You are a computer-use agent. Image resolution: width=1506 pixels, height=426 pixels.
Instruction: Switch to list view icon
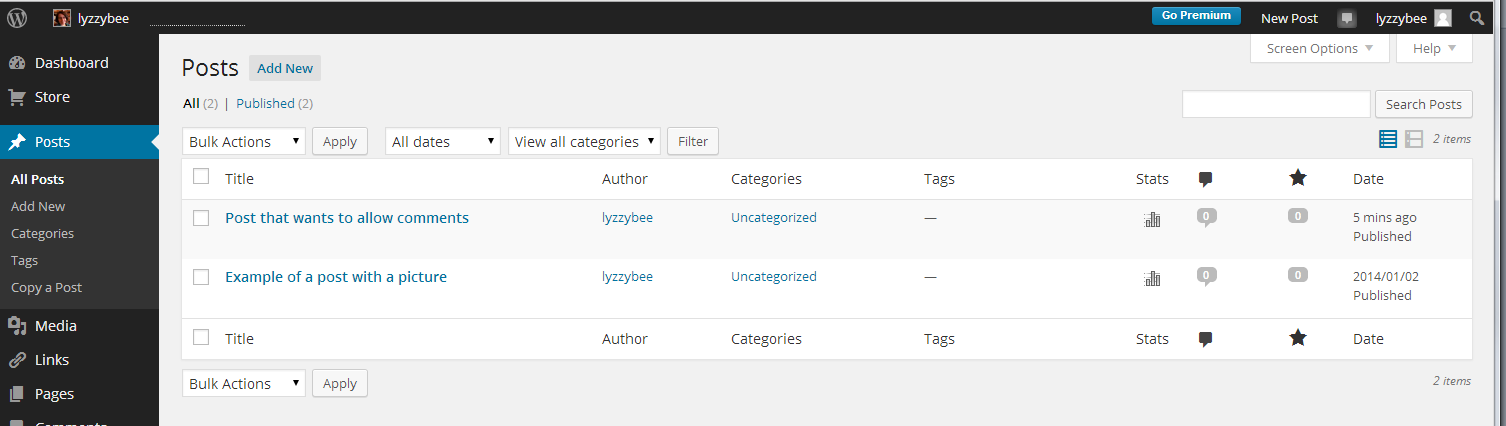[x=1388, y=140]
